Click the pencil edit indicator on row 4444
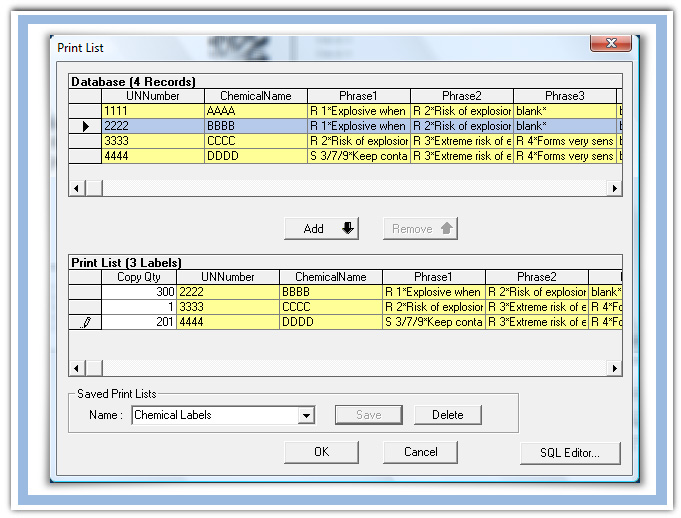This screenshot has height=518, width=681. (x=85, y=323)
